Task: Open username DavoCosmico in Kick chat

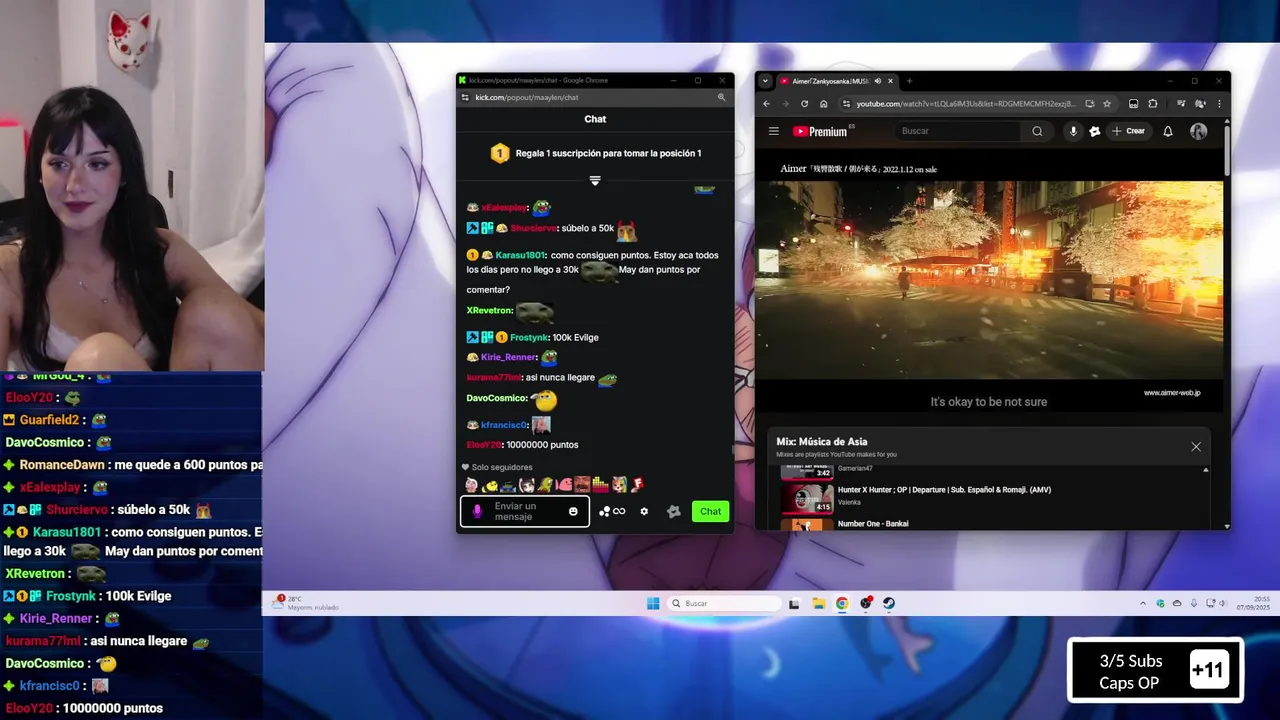Action: (x=496, y=398)
